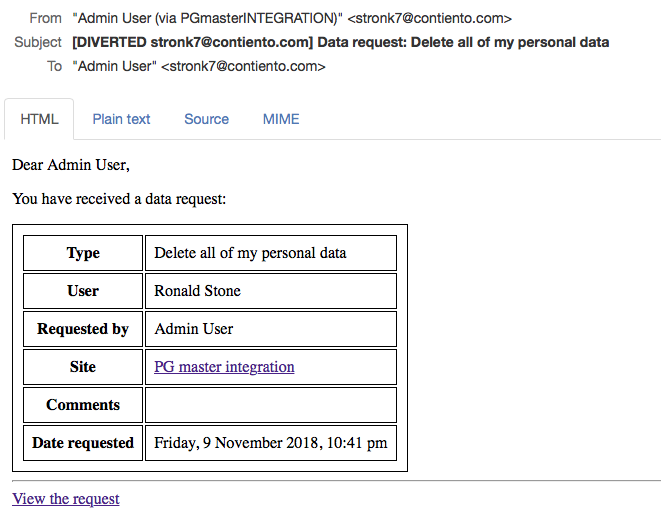The width and height of the screenshot is (661, 526).
Task: Switch to the HTML tab
Action: click(x=39, y=119)
